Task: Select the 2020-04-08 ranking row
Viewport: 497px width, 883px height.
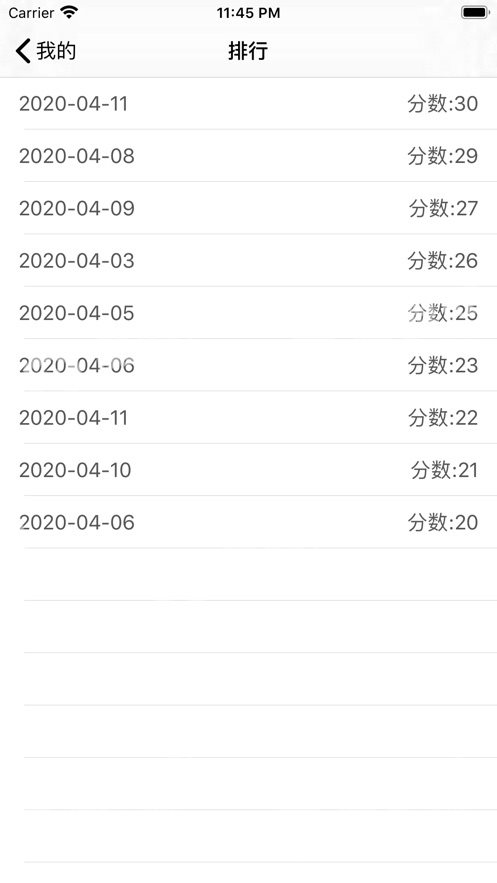Action: (x=248, y=156)
